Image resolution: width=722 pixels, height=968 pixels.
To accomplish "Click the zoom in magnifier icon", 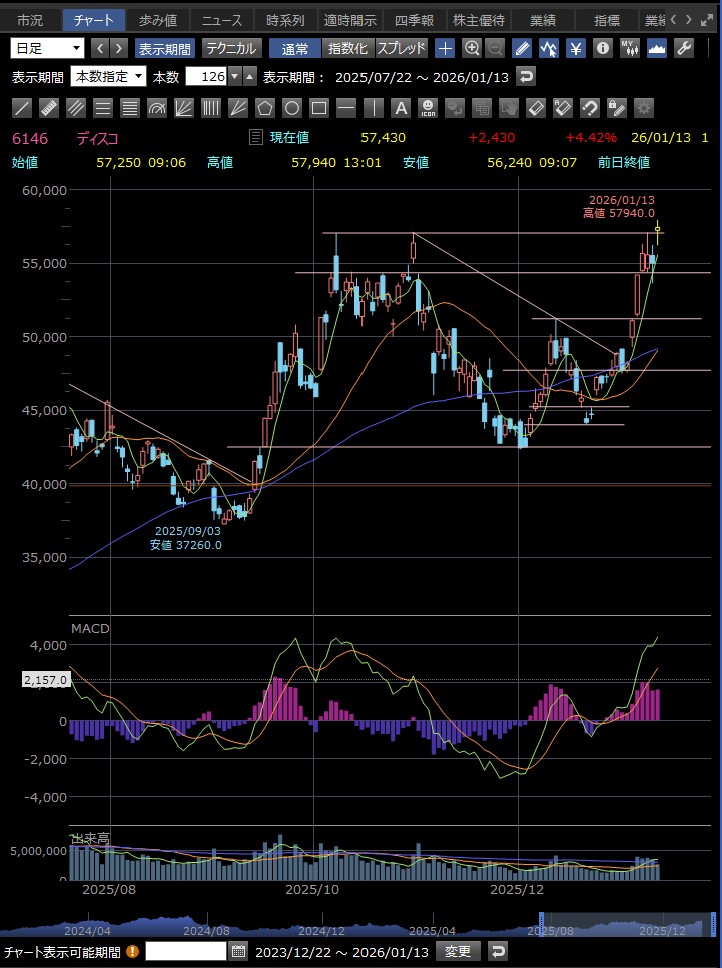I will coord(472,48).
